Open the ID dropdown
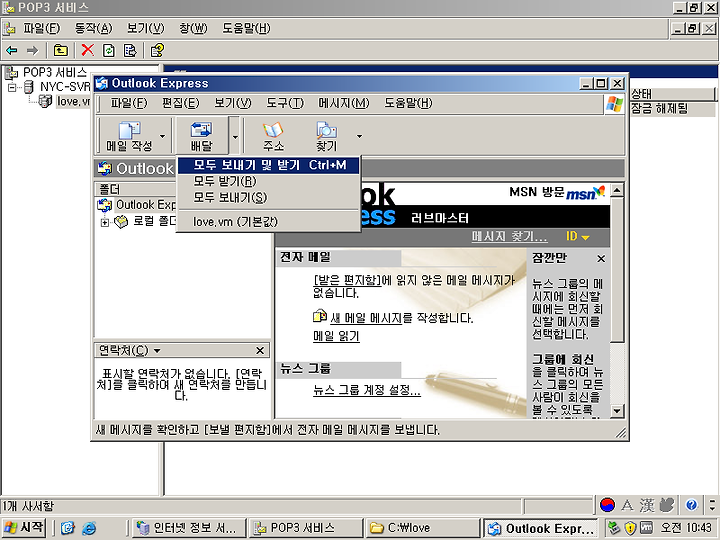This screenshot has width=720, height=540. 577,236
